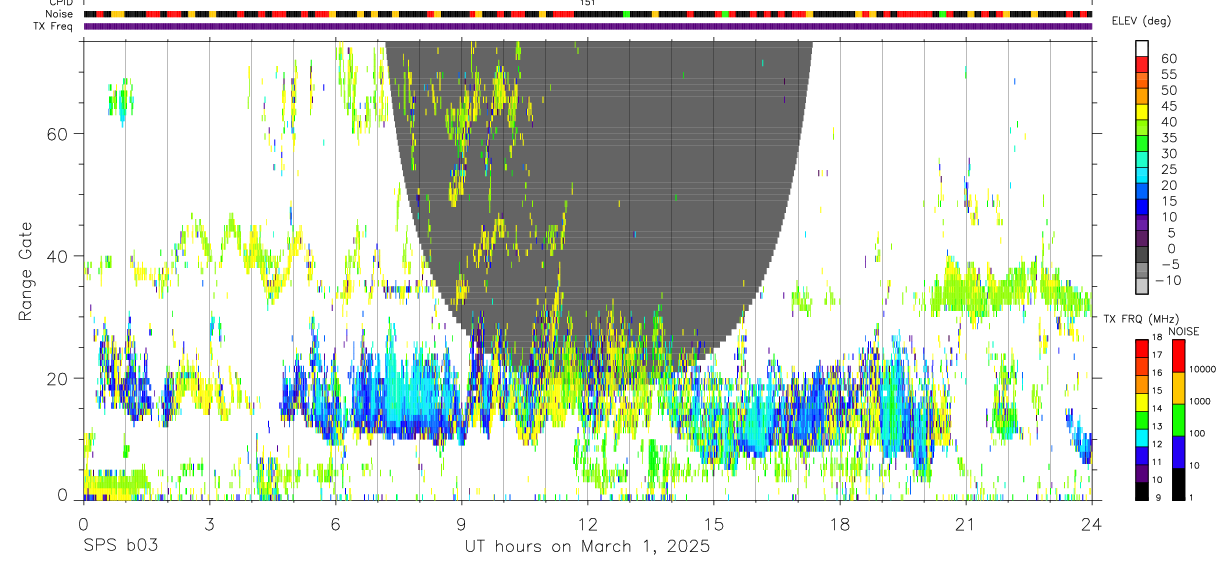This screenshot has width=1228, height=567.
Task: Click the blue 10–15 ELEV color segment
Action: pyautogui.click(x=1142, y=208)
